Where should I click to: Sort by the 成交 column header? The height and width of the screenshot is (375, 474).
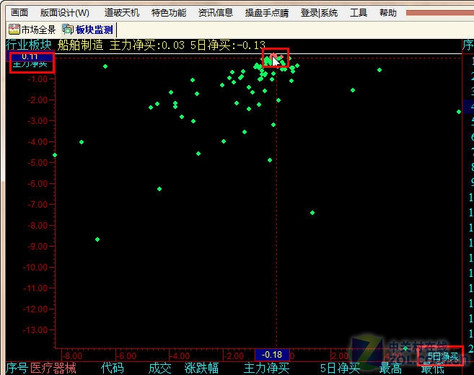pos(160,368)
